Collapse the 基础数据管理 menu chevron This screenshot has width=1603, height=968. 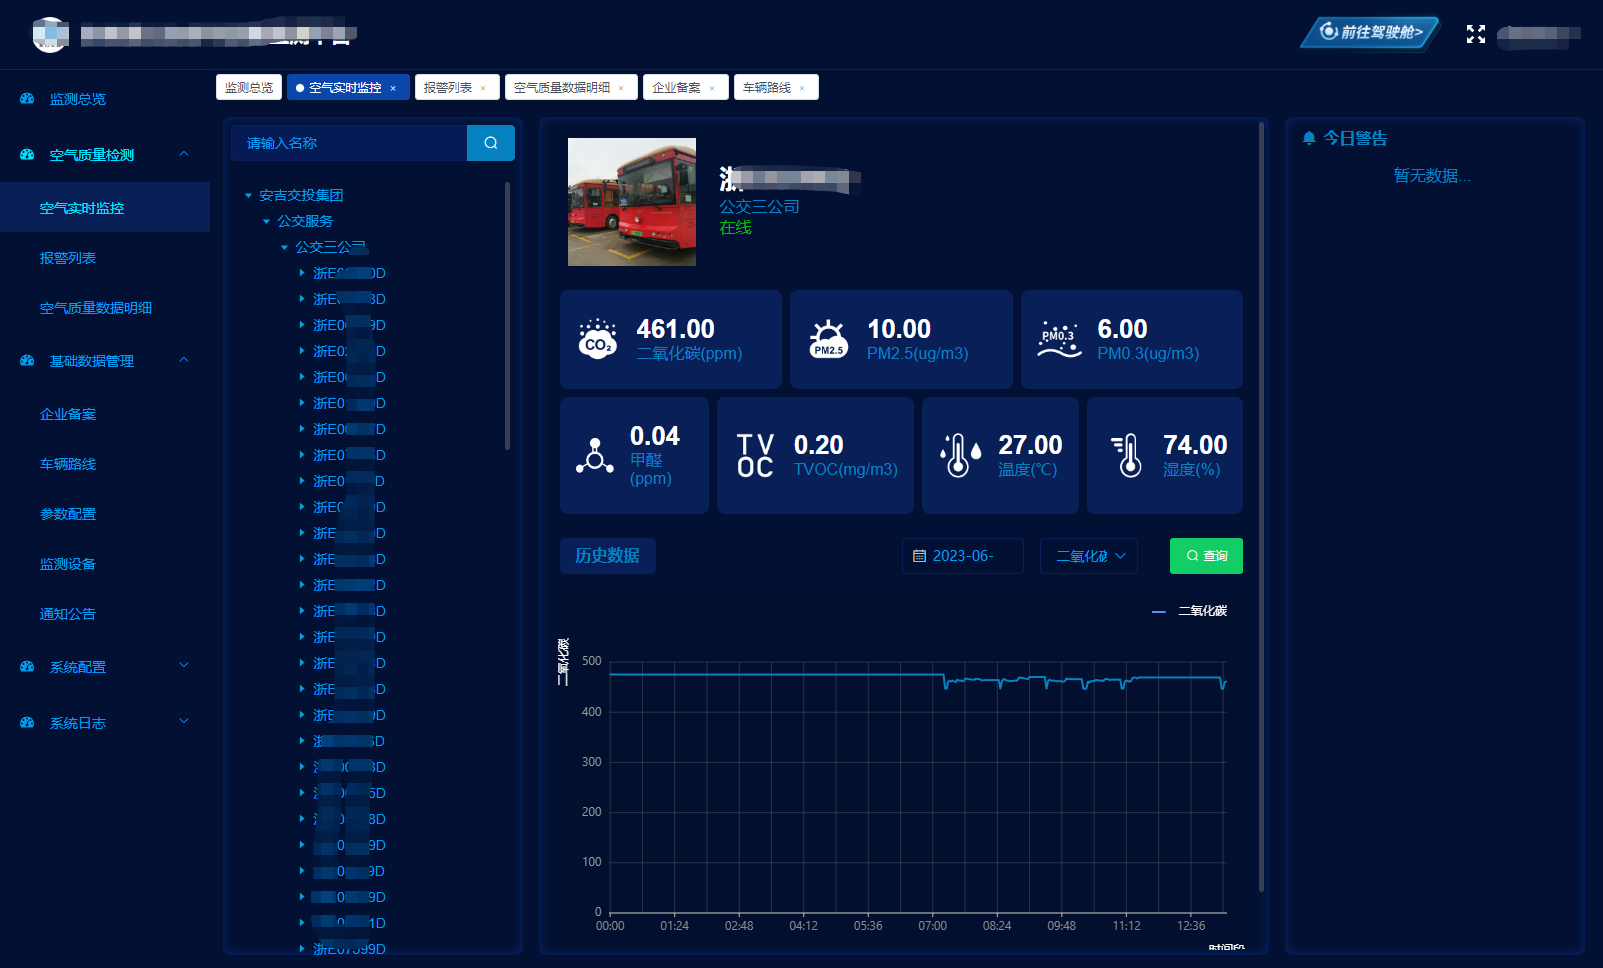pyautogui.click(x=184, y=360)
